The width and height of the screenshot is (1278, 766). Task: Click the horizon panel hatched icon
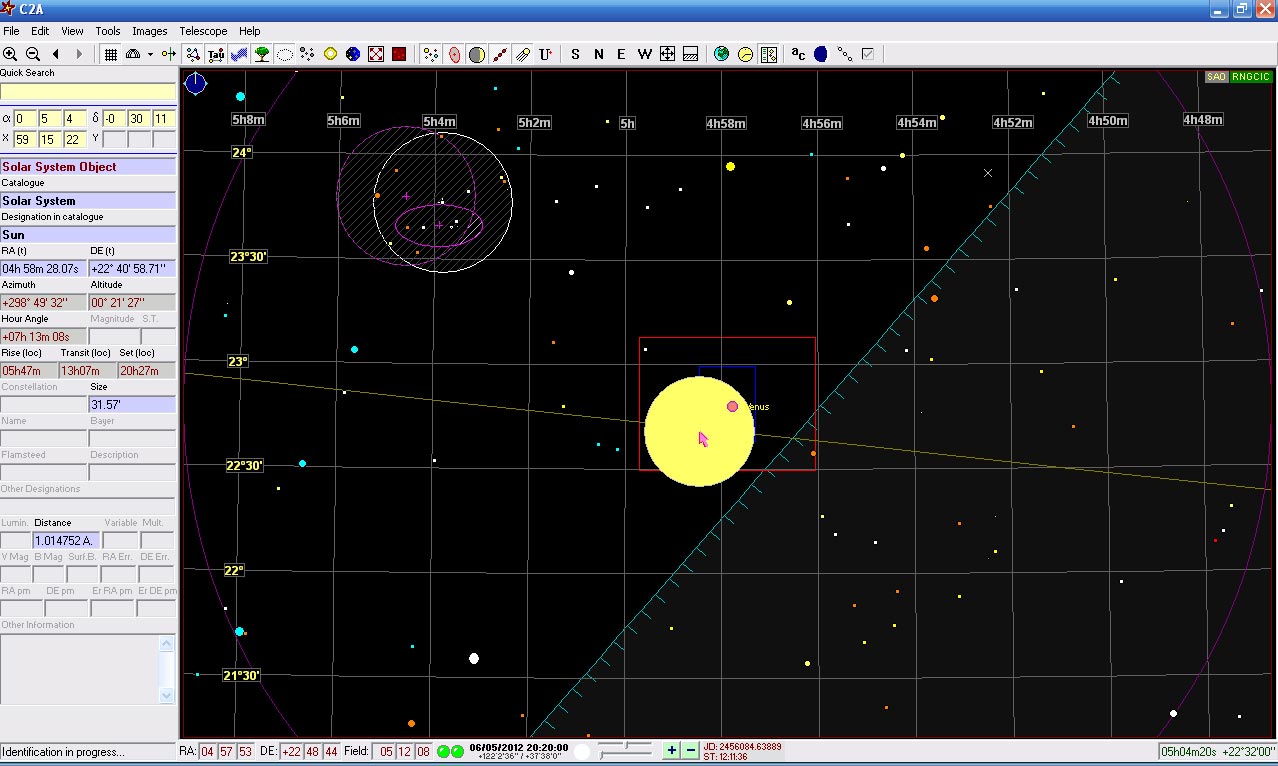click(x=690, y=54)
